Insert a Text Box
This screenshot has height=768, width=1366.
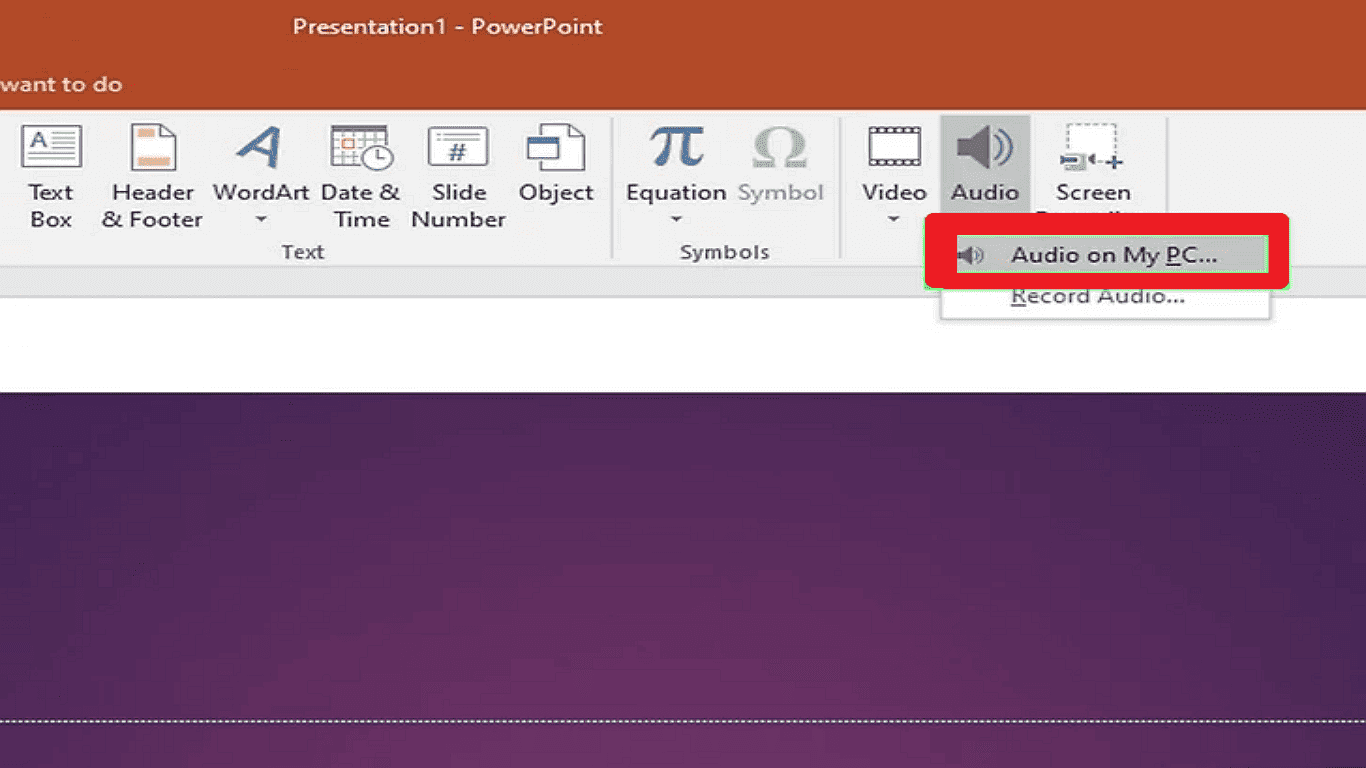[50, 176]
